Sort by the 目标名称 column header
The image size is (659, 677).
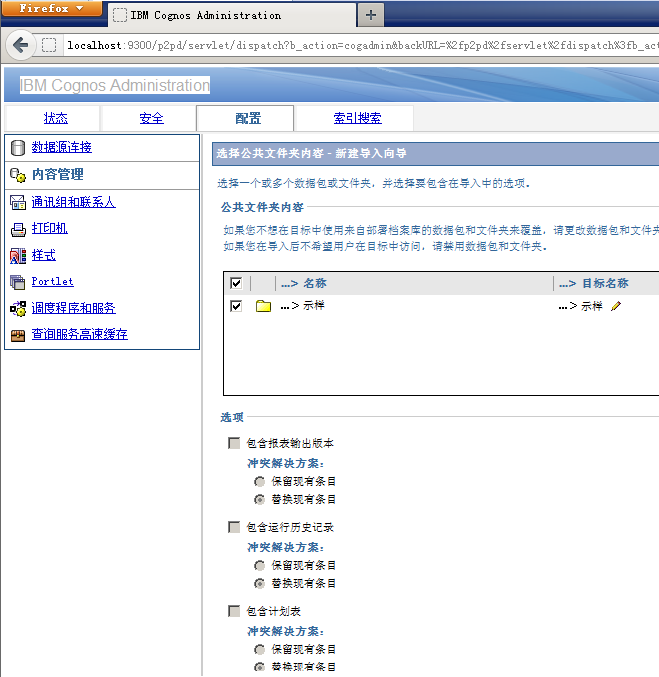[x=605, y=283]
